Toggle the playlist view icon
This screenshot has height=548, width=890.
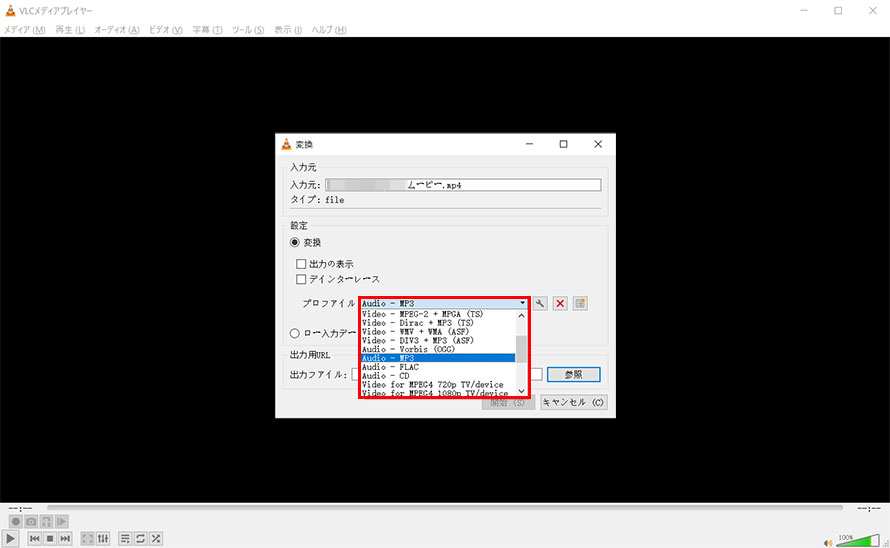pos(125,538)
